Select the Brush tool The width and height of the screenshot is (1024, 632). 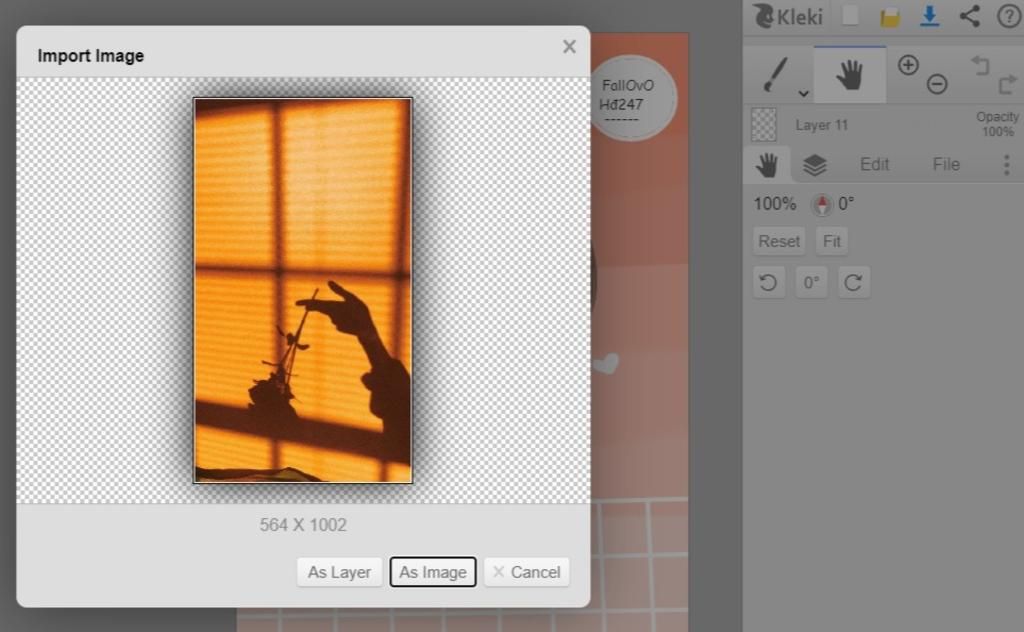[775, 74]
